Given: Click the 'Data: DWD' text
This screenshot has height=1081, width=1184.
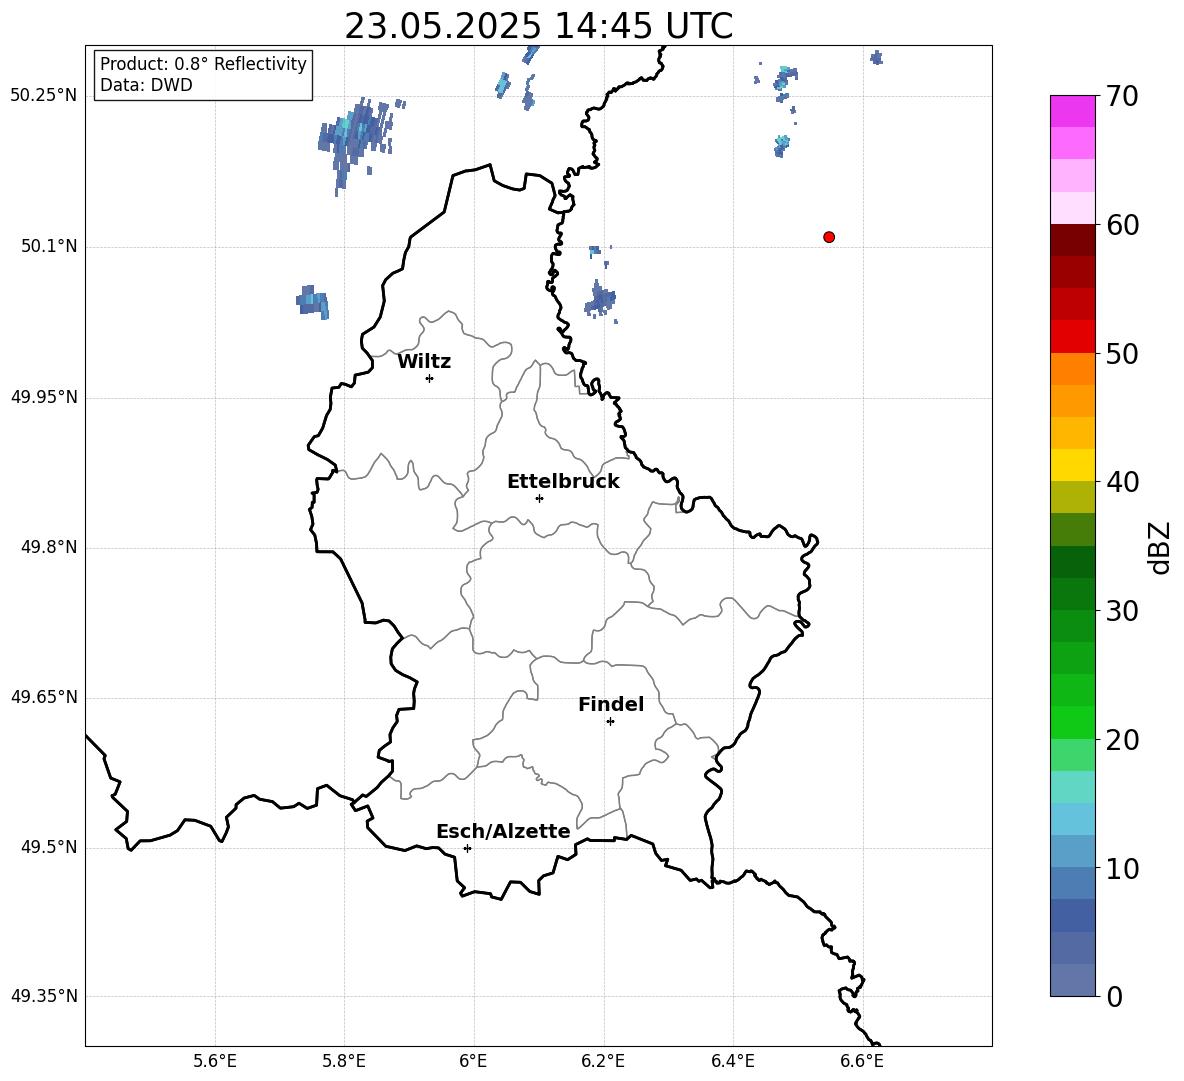Looking at the screenshot, I should point(146,85).
